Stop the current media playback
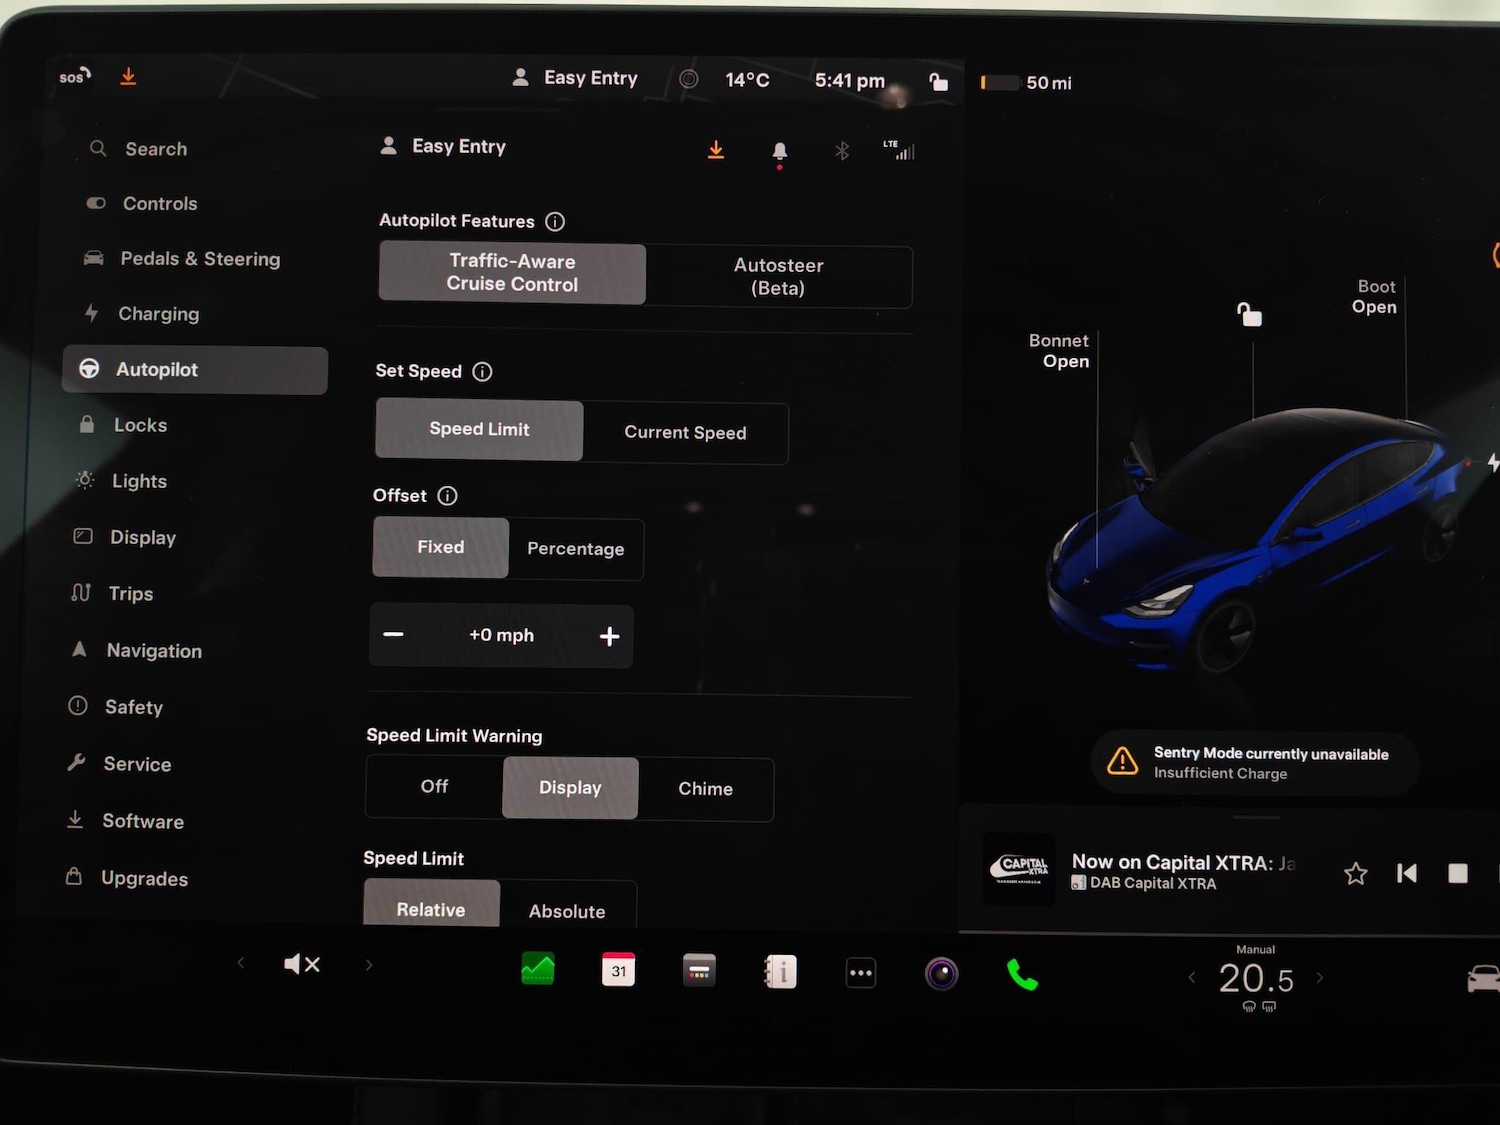The height and width of the screenshot is (1125, 1500). [1458, 872]
